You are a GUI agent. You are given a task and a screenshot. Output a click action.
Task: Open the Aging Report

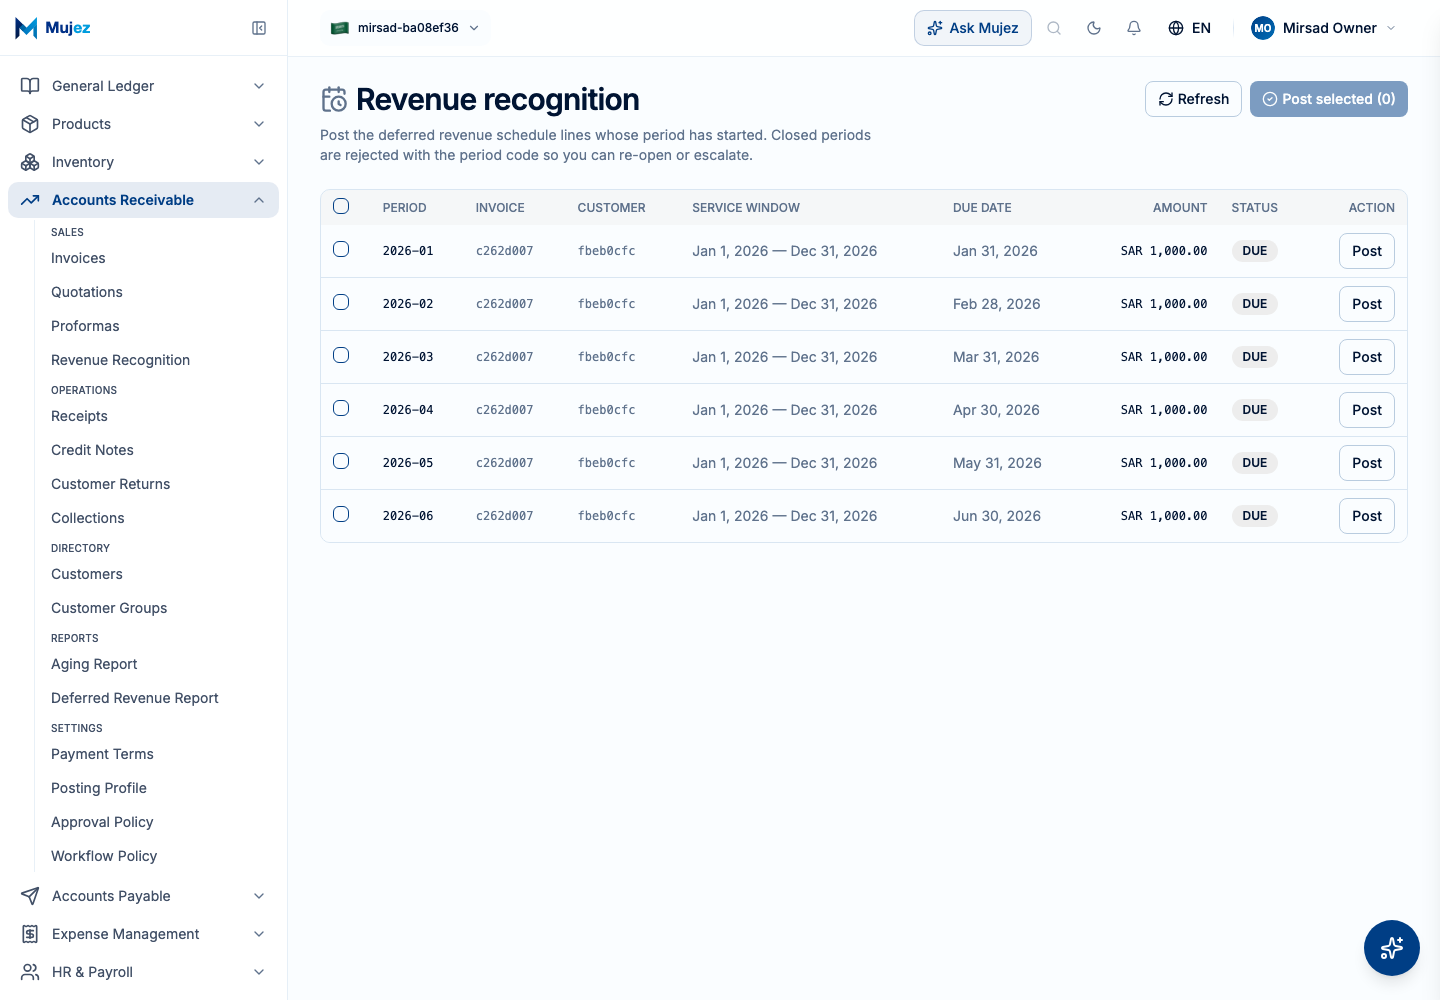pyautogui.click(x=94, y=664)
